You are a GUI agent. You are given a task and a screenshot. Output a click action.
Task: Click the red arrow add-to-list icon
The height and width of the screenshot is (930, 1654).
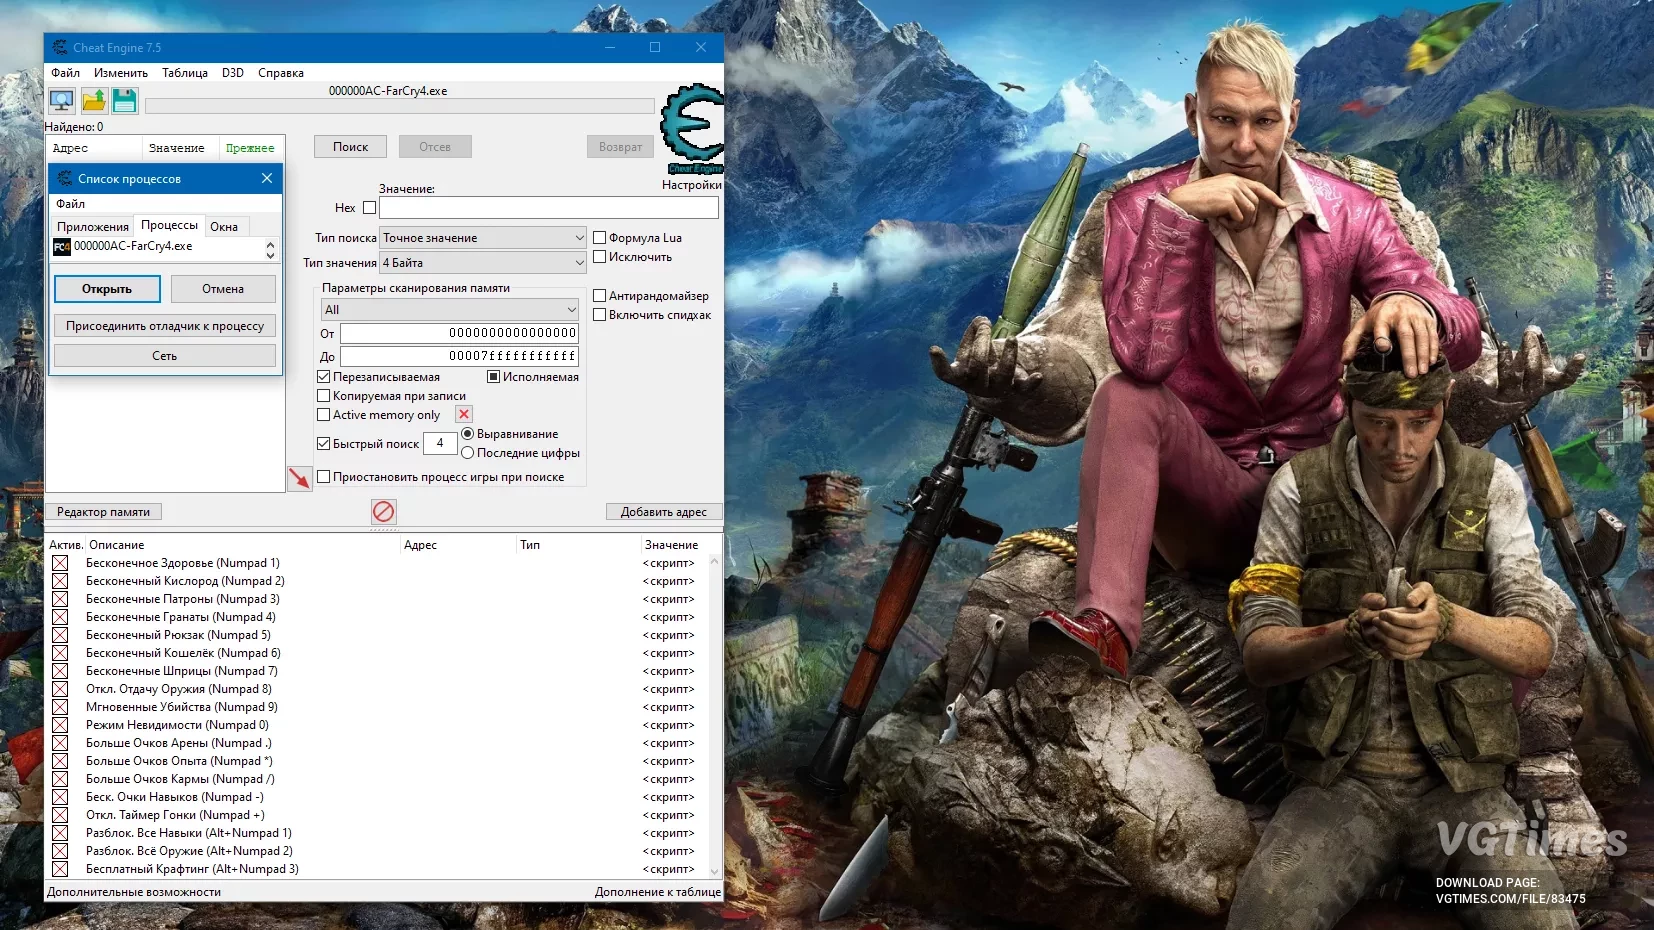coord(299,478)
